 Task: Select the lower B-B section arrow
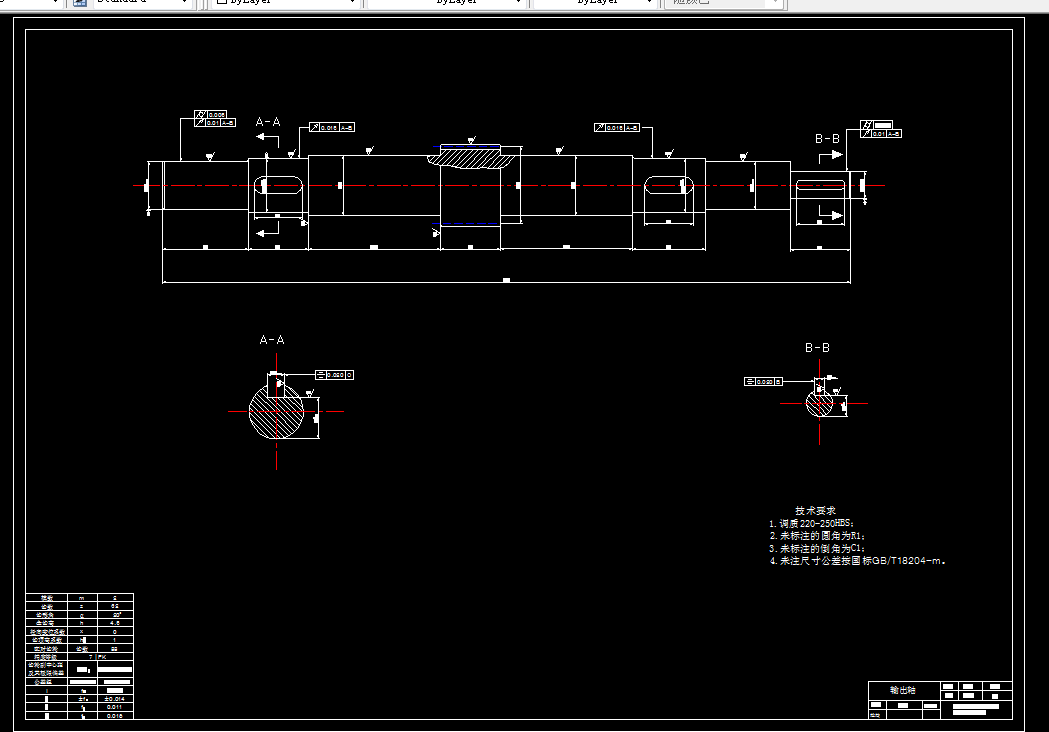[831, 213]
